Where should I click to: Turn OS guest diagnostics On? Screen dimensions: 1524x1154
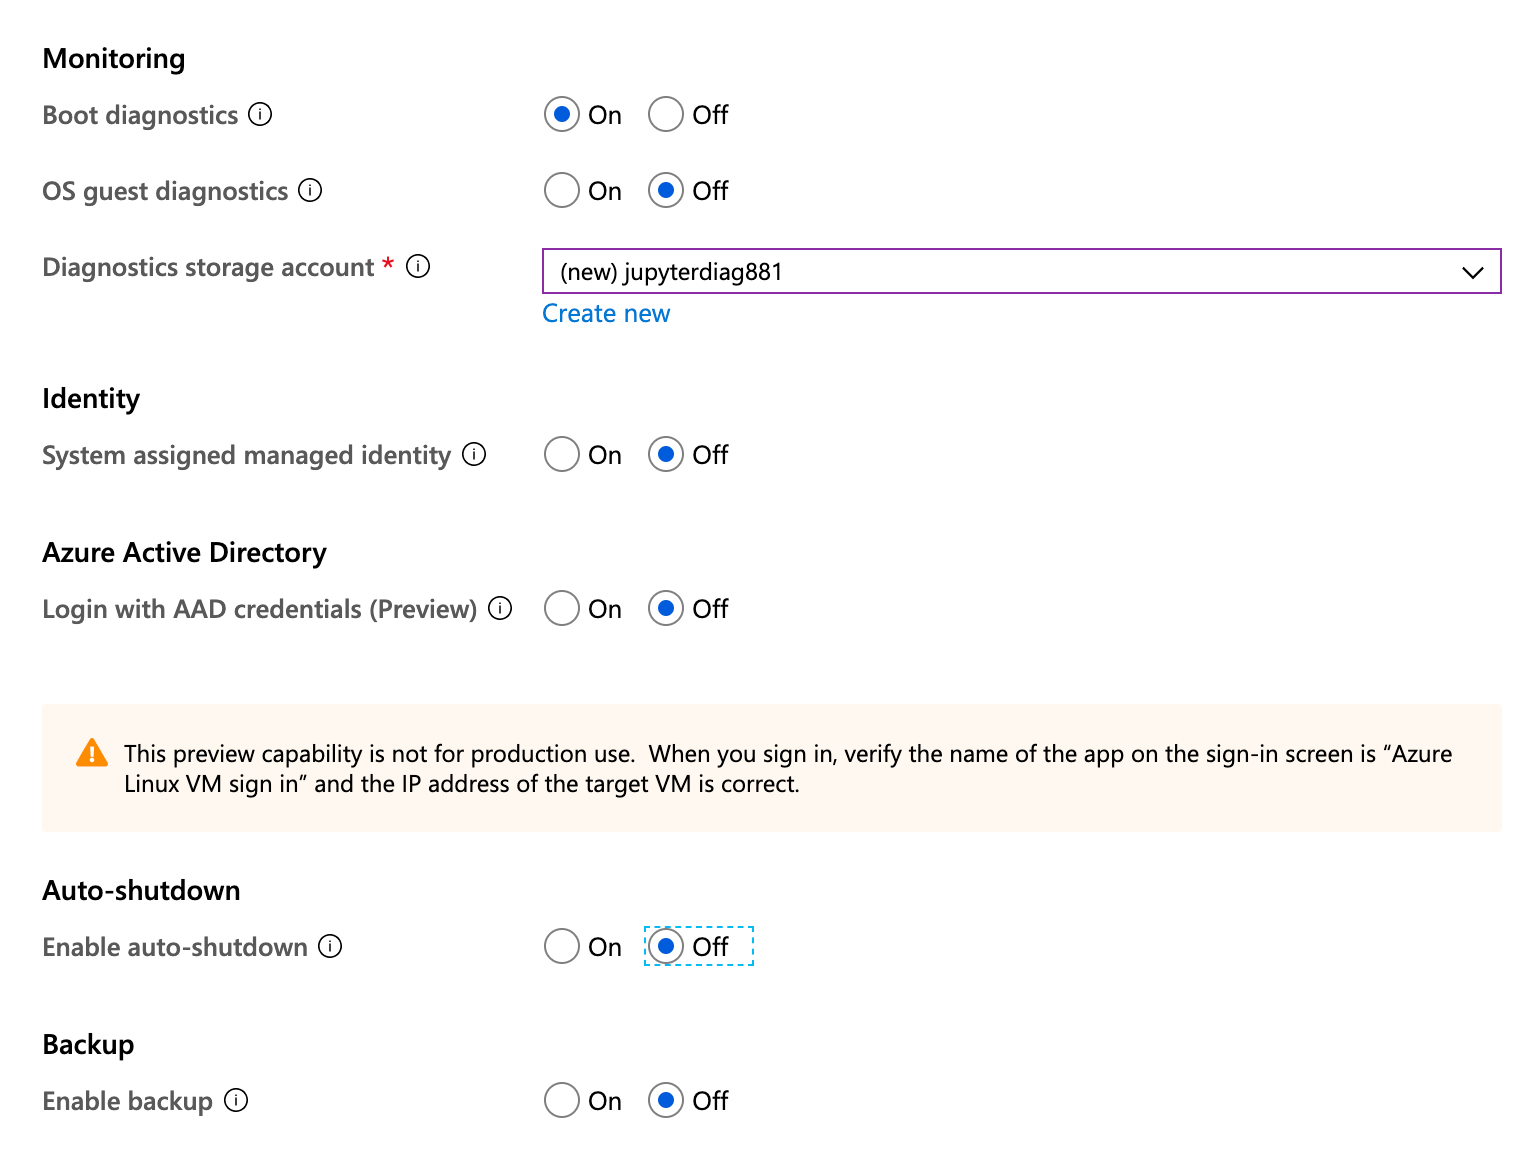coord(562,190)
